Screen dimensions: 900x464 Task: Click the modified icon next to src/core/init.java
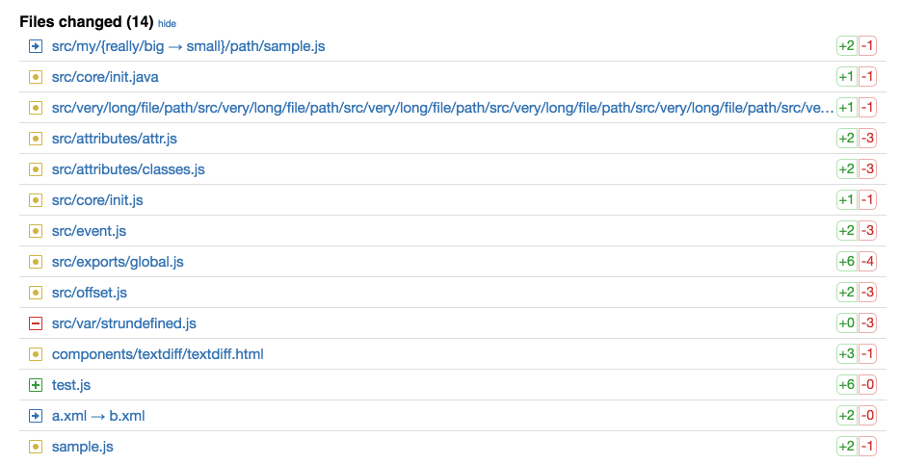point(35,77)
